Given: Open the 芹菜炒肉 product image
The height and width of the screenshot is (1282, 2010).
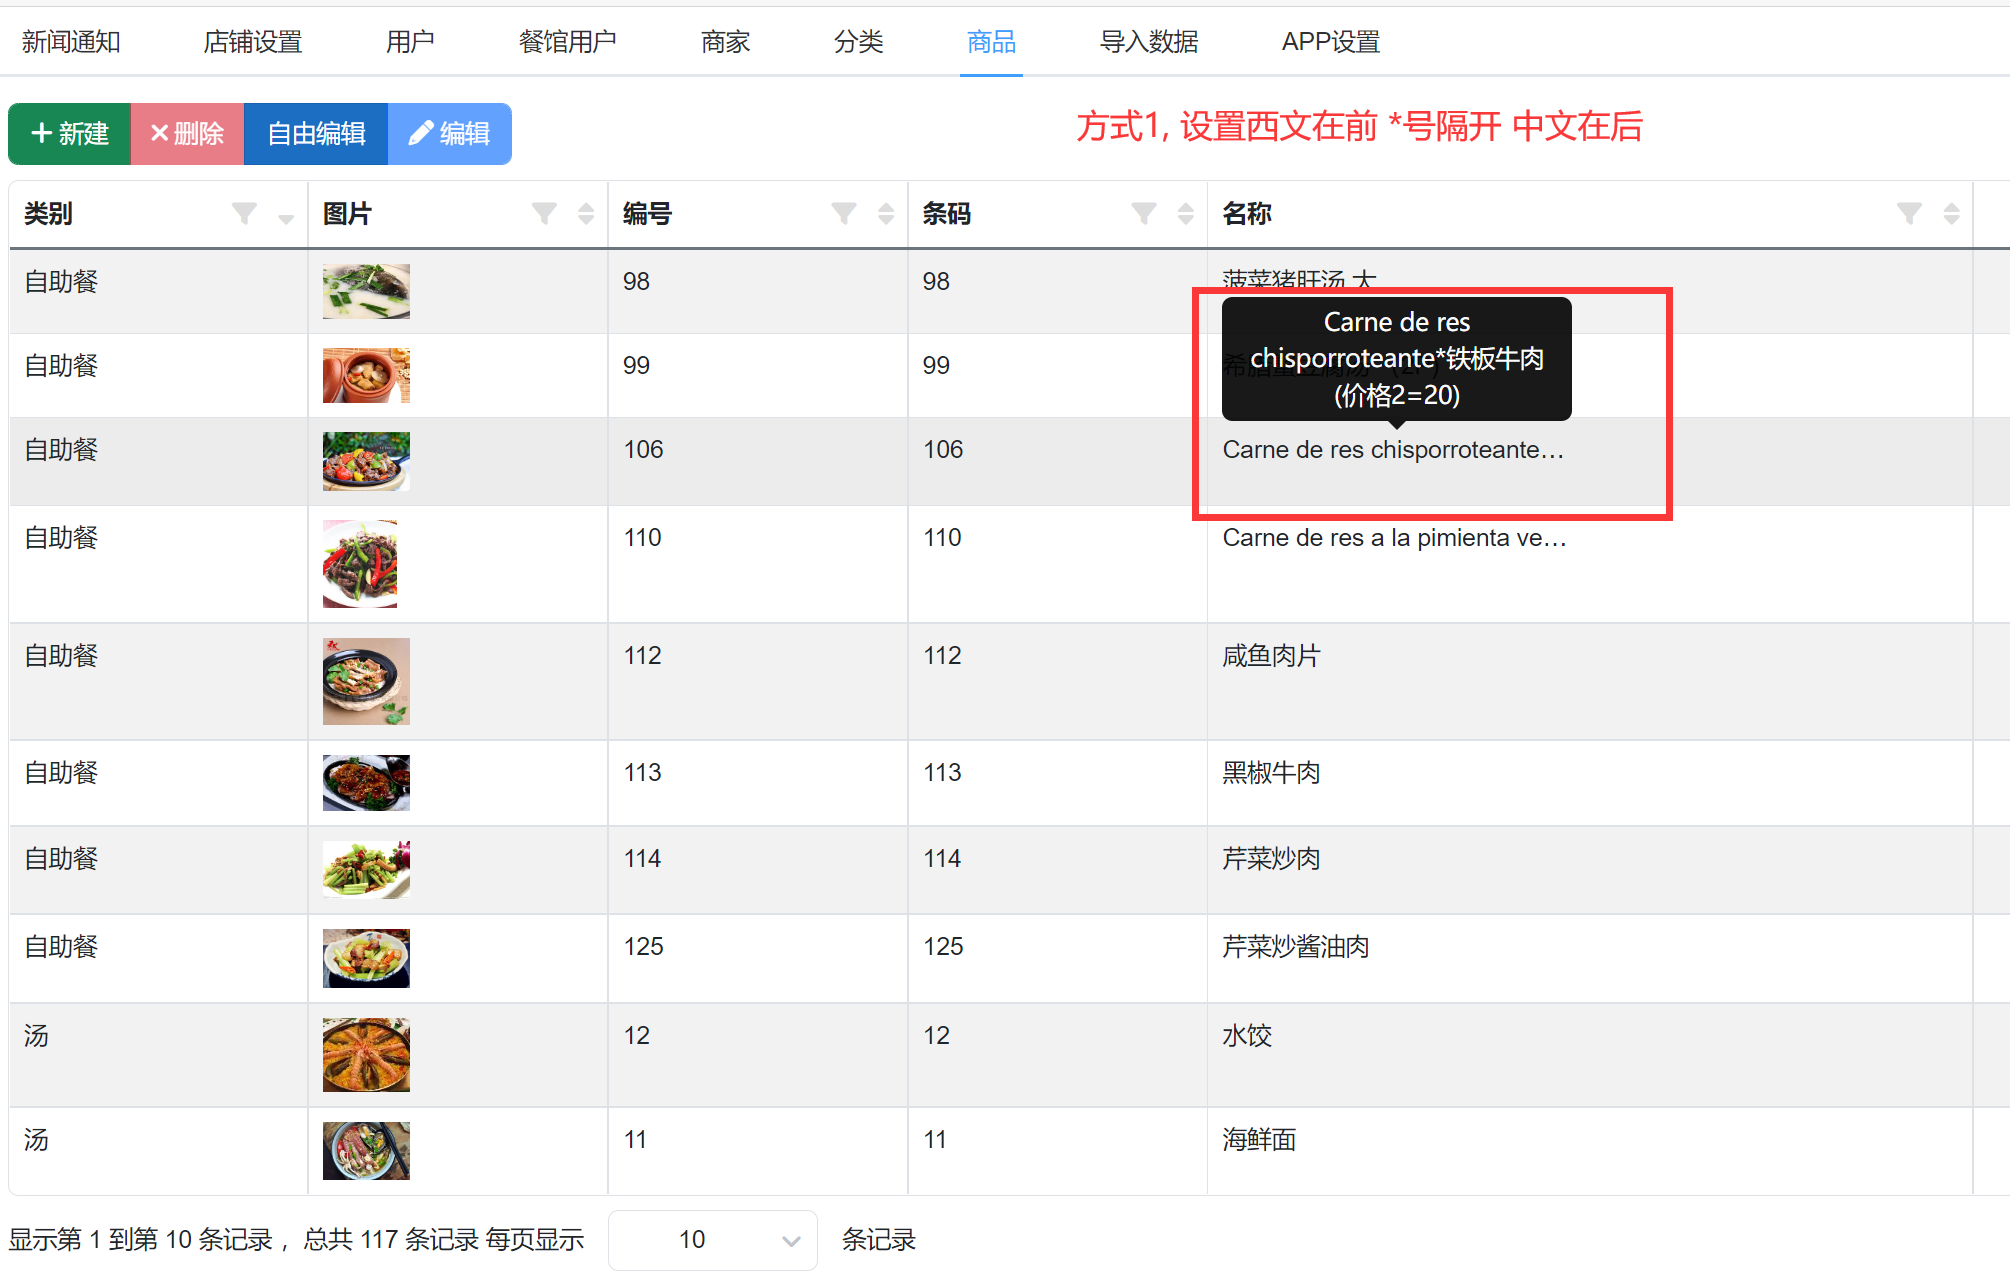Looking at the screenshot, I should tap(366, 869).
